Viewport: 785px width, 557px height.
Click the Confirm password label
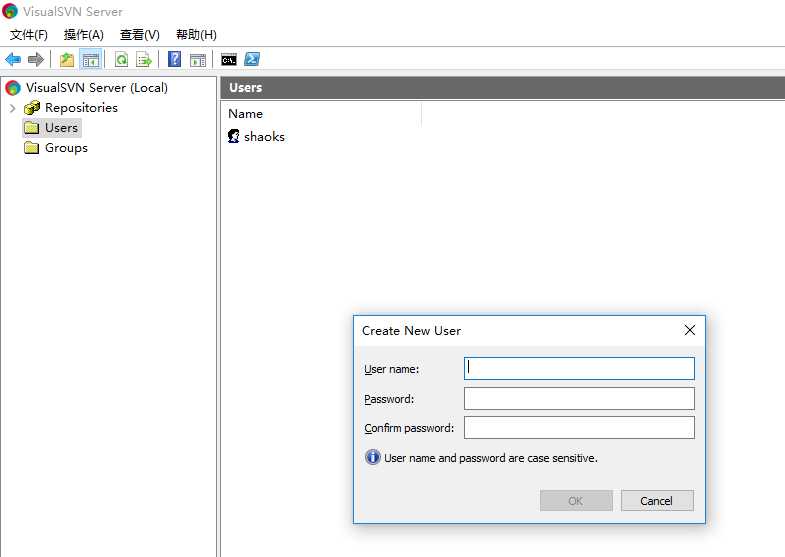point(409,428)
